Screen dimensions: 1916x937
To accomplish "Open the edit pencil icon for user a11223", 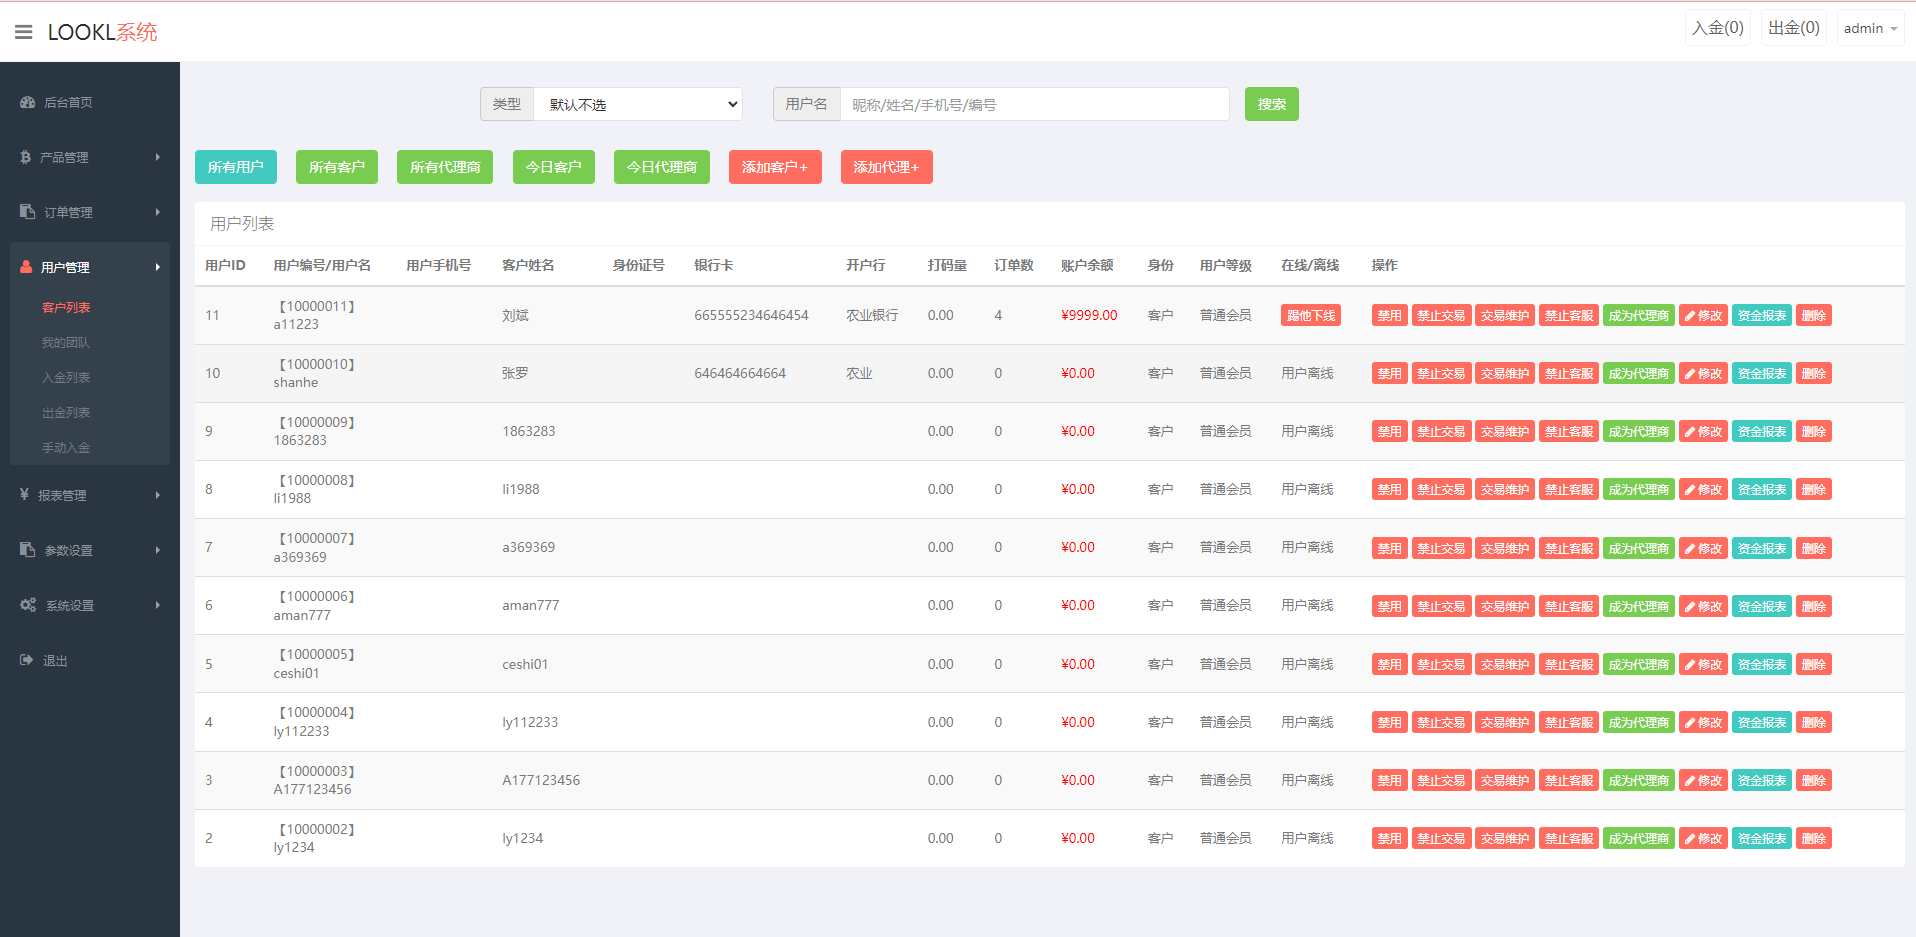I will click(1703, 314).
